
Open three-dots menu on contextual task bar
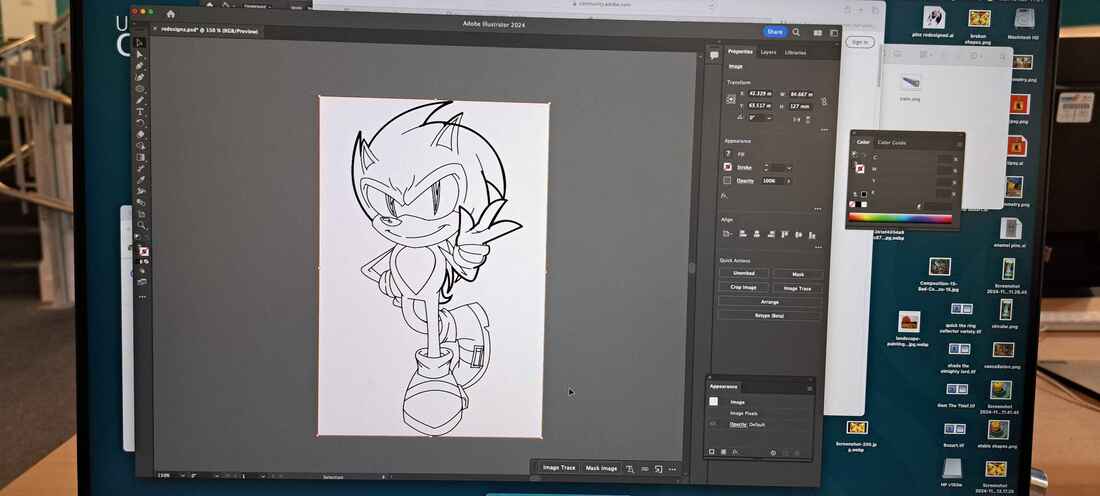672,469
